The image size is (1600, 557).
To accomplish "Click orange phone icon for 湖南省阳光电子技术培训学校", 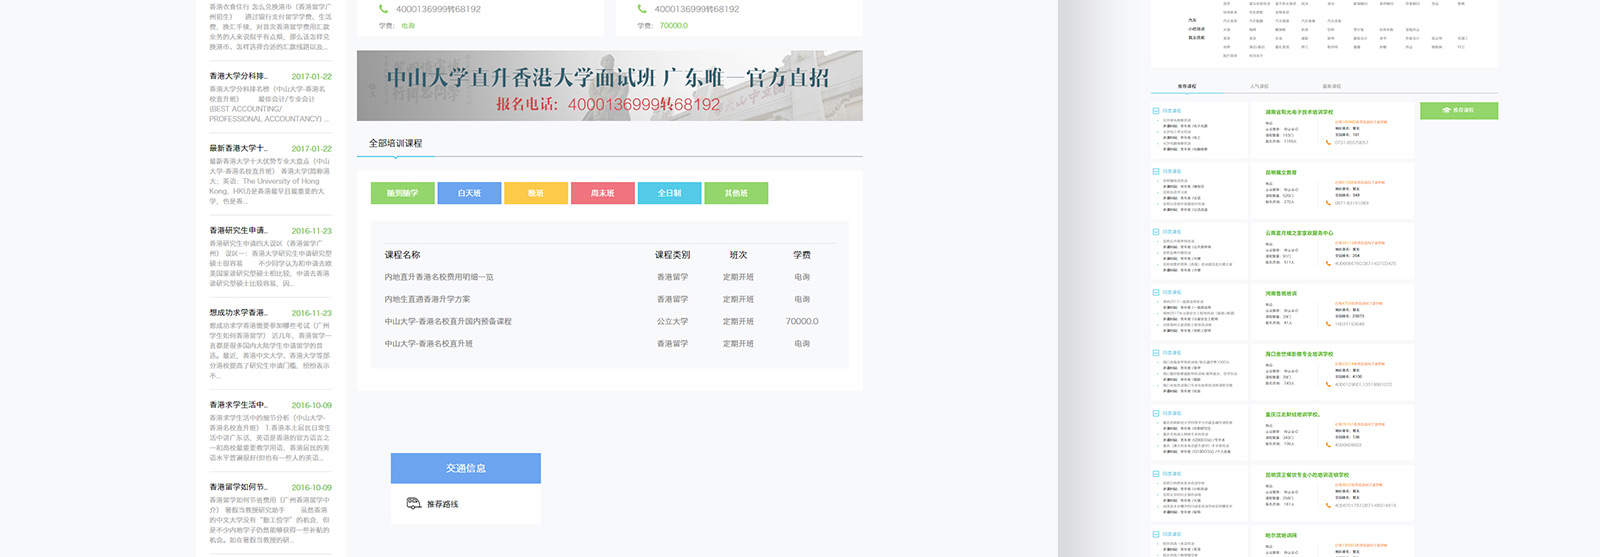I will tap(1328, 142).
